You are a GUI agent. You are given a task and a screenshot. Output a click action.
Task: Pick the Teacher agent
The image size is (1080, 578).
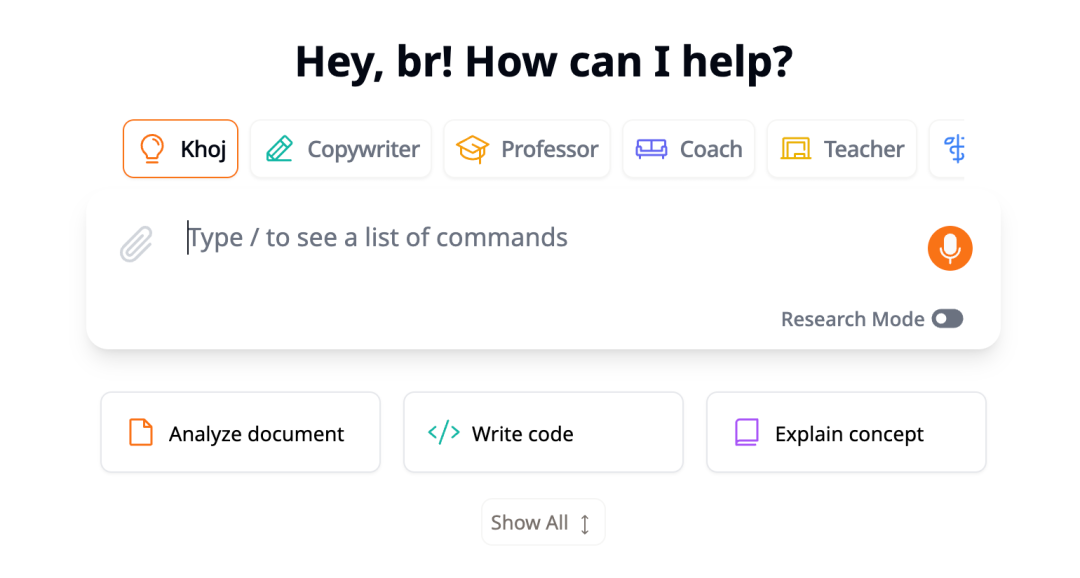click(x=842, y=149)
